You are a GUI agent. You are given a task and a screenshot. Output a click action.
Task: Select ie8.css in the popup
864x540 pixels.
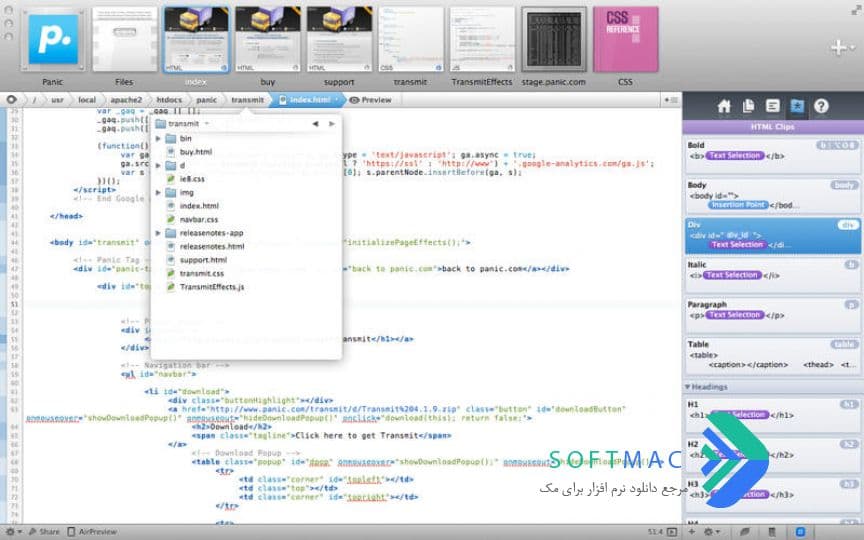pyautogui.click(x=246, y=179)
